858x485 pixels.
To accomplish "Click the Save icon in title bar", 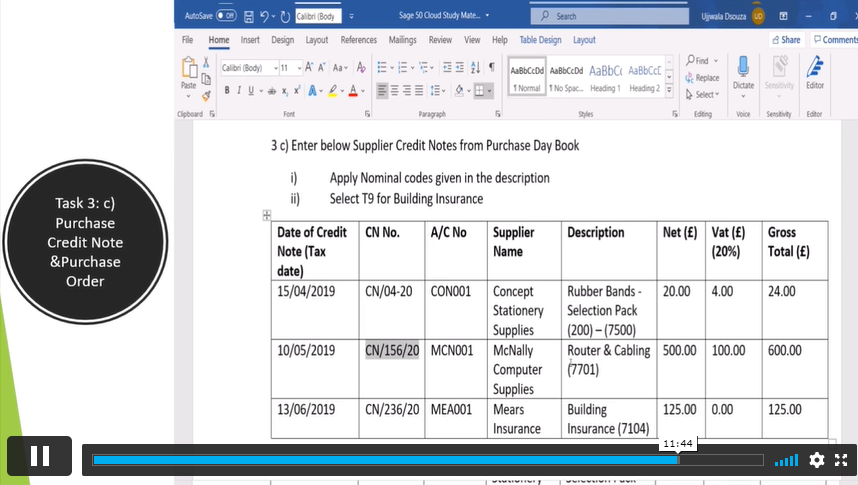I will point(248,16).
